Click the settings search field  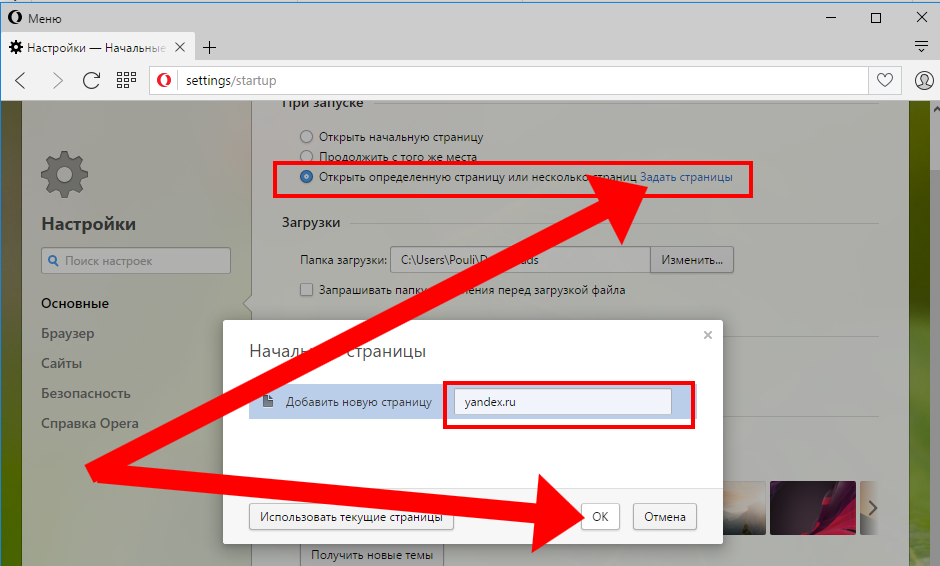(136, 261)
